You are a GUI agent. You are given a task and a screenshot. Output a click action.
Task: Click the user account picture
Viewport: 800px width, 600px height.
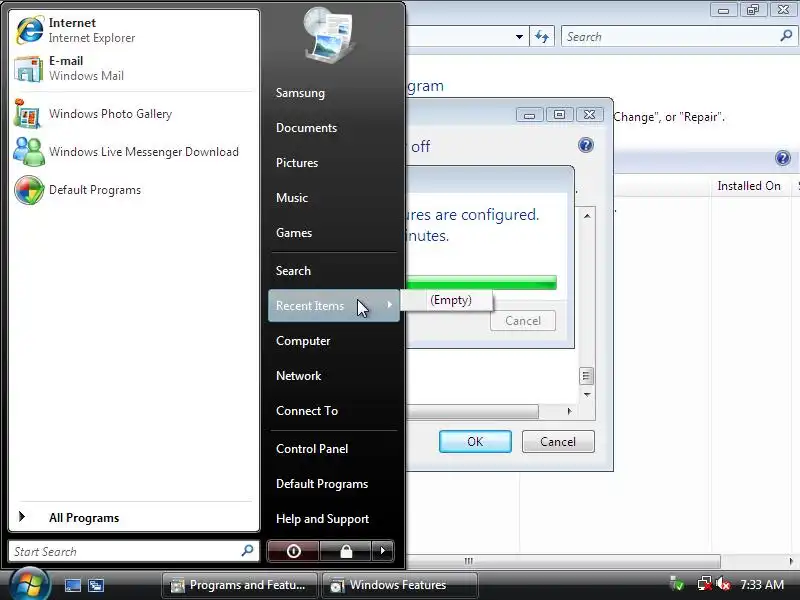(x=328, y=35)
